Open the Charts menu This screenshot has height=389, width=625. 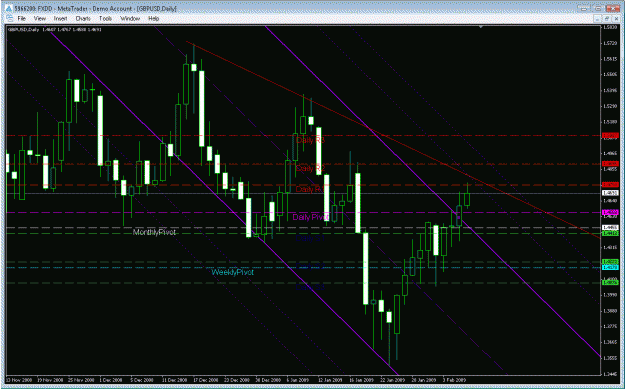click(x=83, y=18)
